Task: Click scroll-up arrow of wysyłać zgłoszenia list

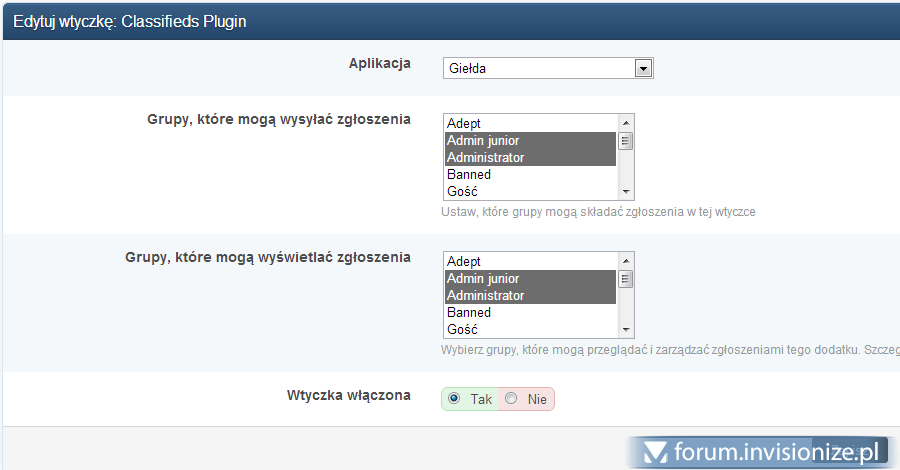Action: (x=626, y=122)
